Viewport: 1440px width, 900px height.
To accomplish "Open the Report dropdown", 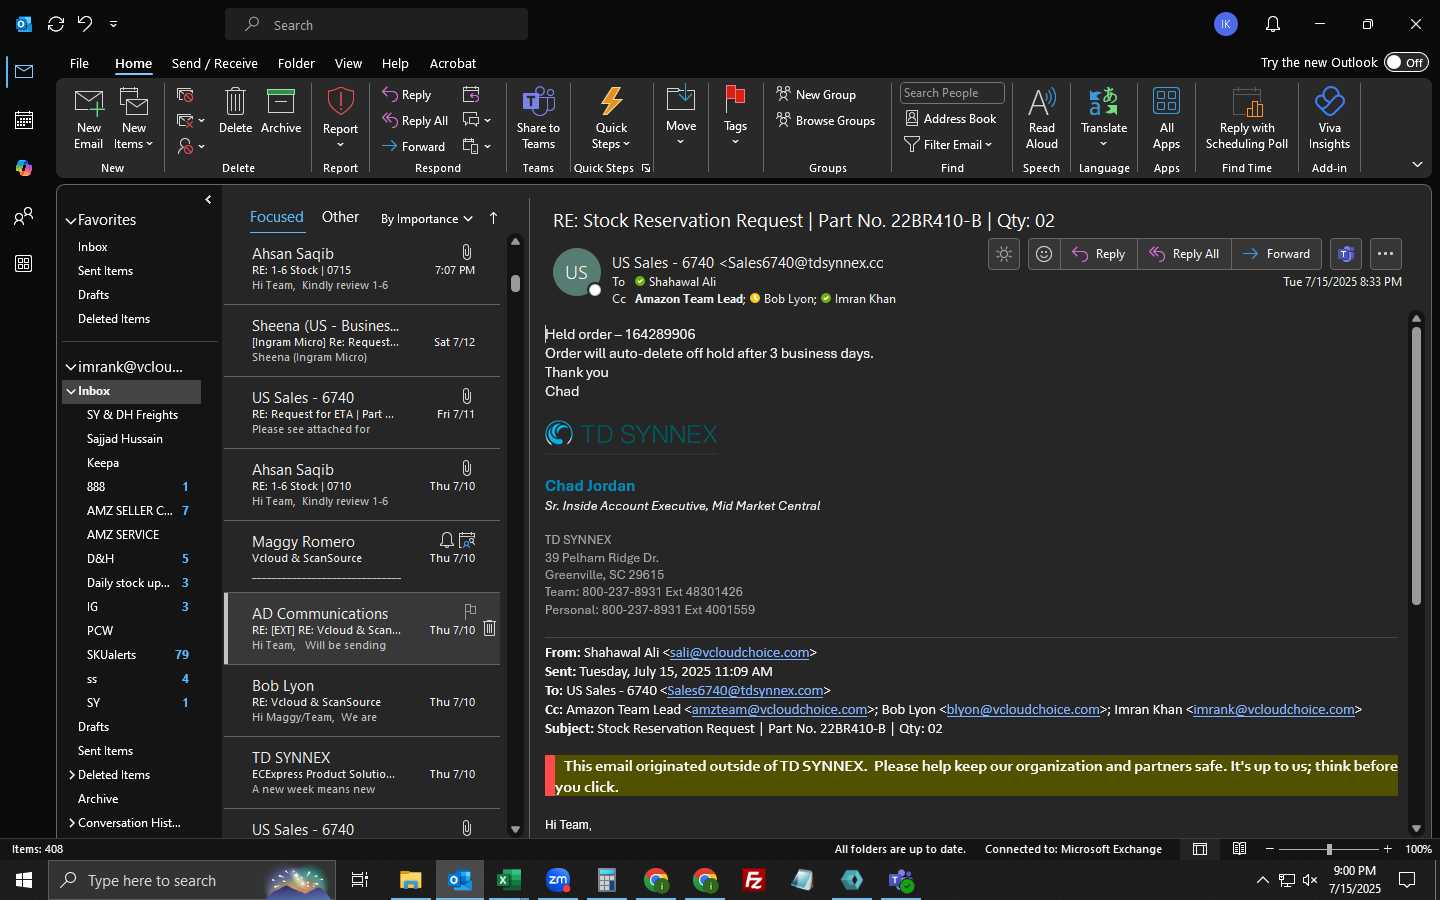I will [340, 119].
